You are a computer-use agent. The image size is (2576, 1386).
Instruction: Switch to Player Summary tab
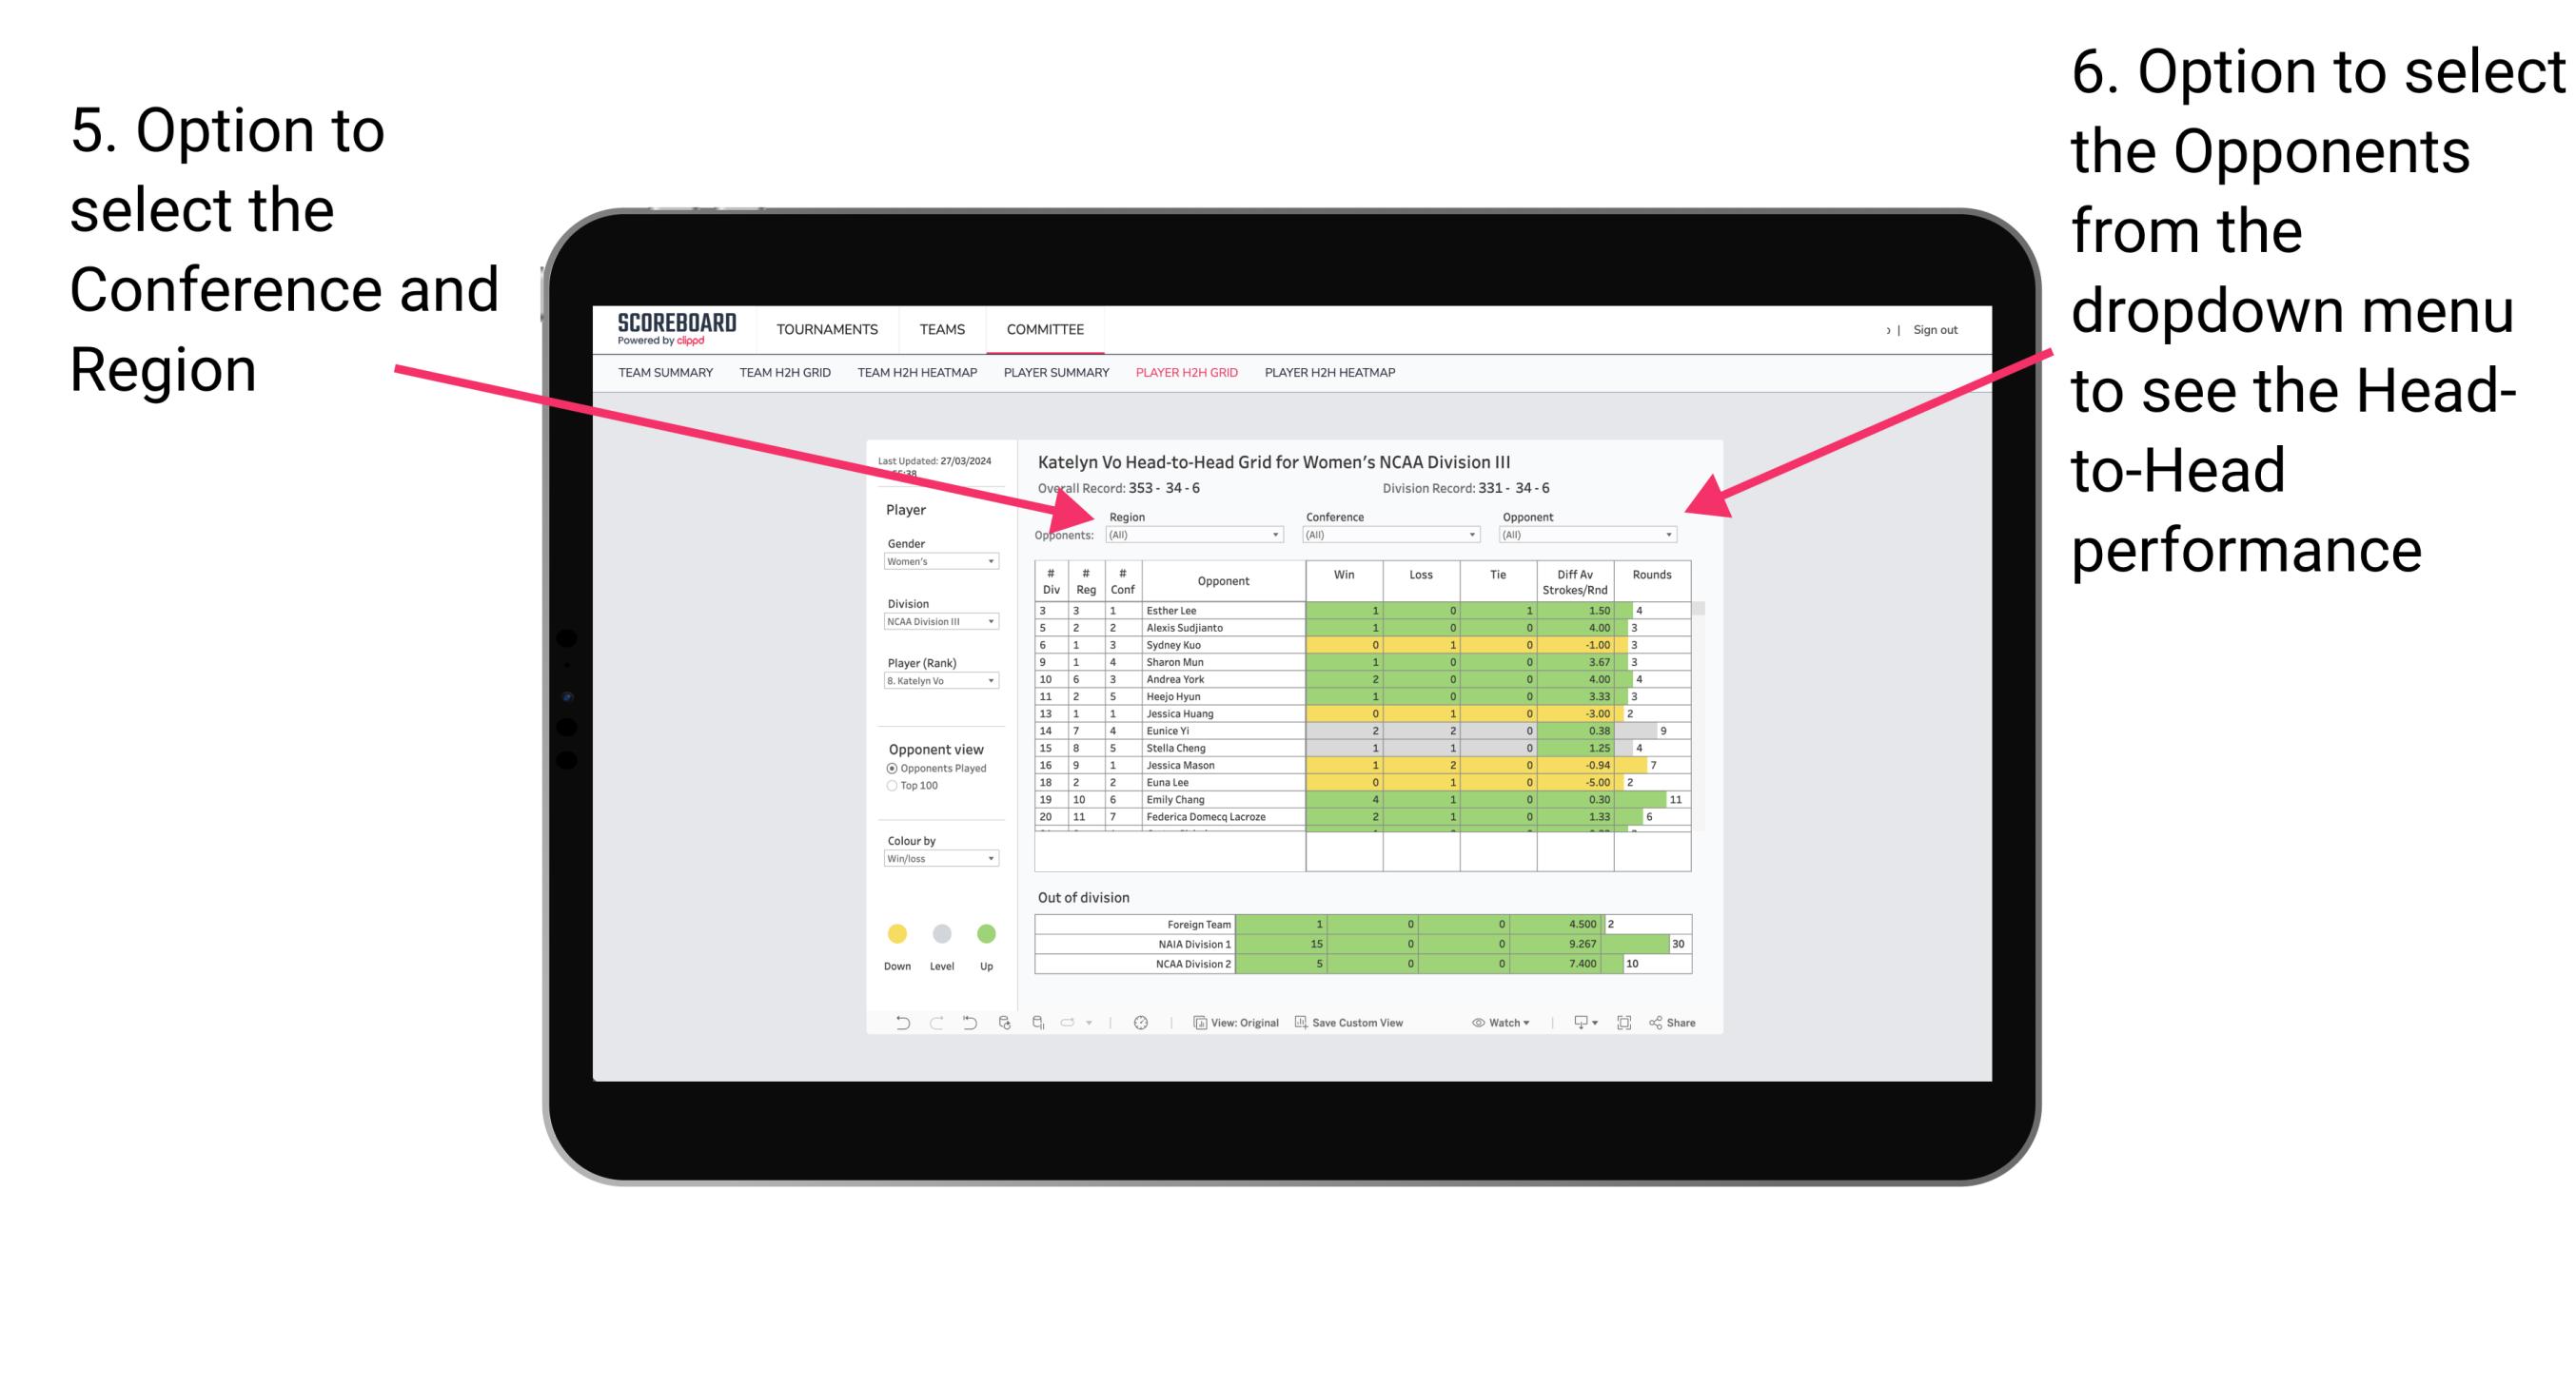coord(1055,379)
